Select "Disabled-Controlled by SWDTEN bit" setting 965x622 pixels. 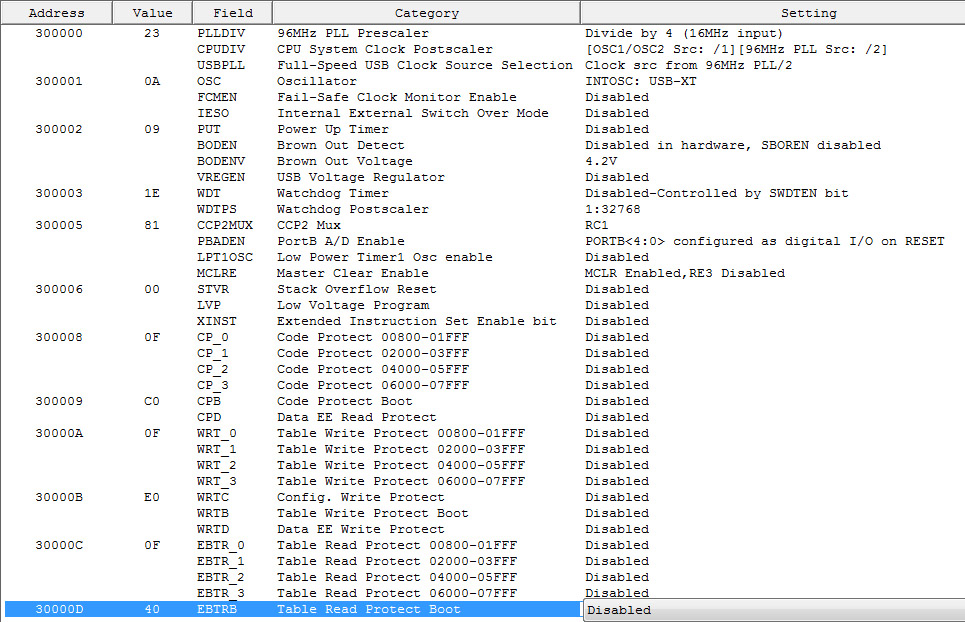click(716, 193)
